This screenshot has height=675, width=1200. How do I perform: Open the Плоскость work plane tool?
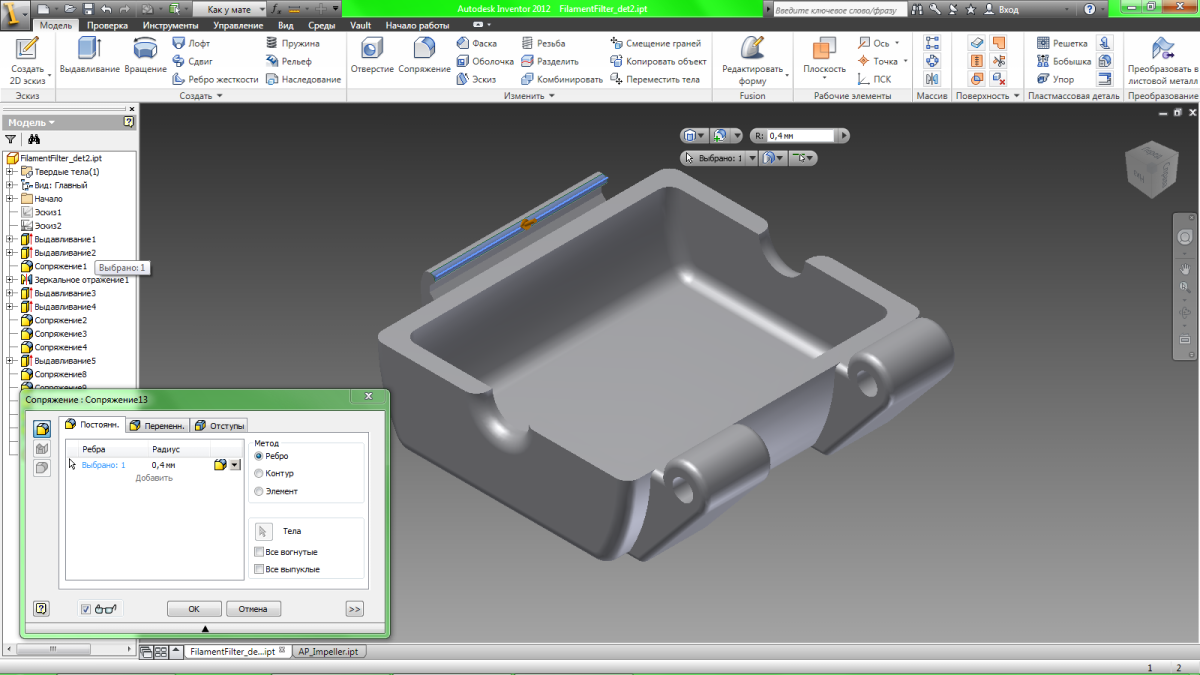coord(824,49)
